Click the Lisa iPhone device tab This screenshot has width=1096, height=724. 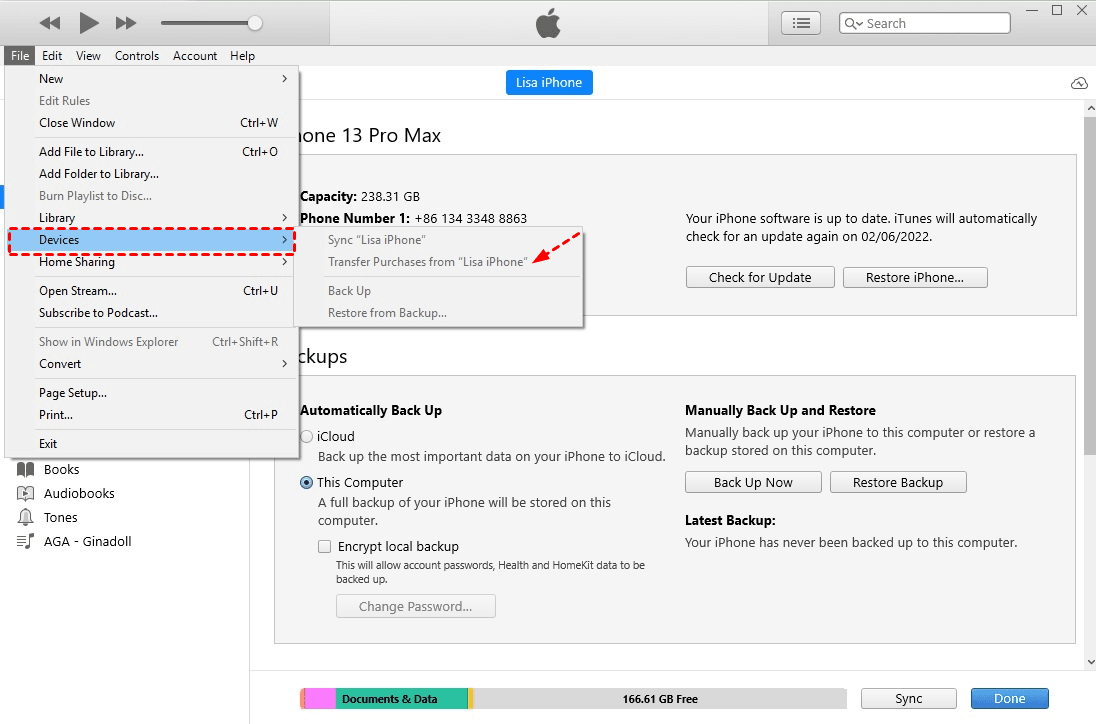click(549, 82)
